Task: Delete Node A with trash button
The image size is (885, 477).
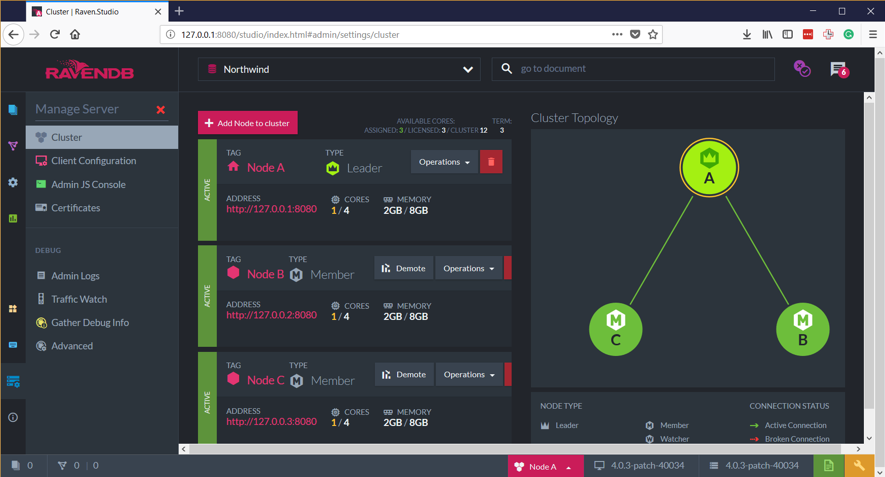Action: pyautogui.click(x=491, y=162)
